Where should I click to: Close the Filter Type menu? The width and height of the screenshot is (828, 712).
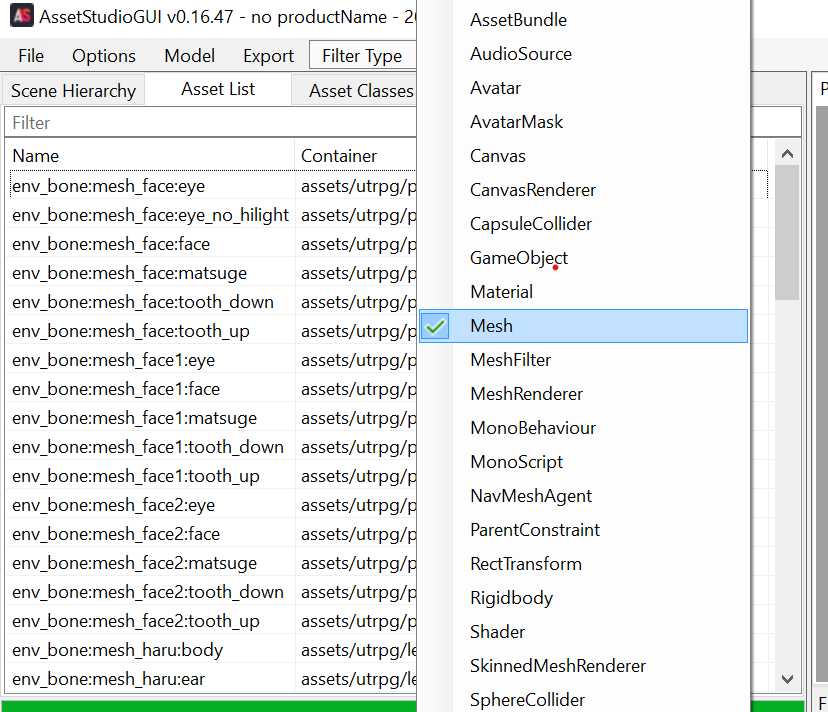click(x=362, y=55)
